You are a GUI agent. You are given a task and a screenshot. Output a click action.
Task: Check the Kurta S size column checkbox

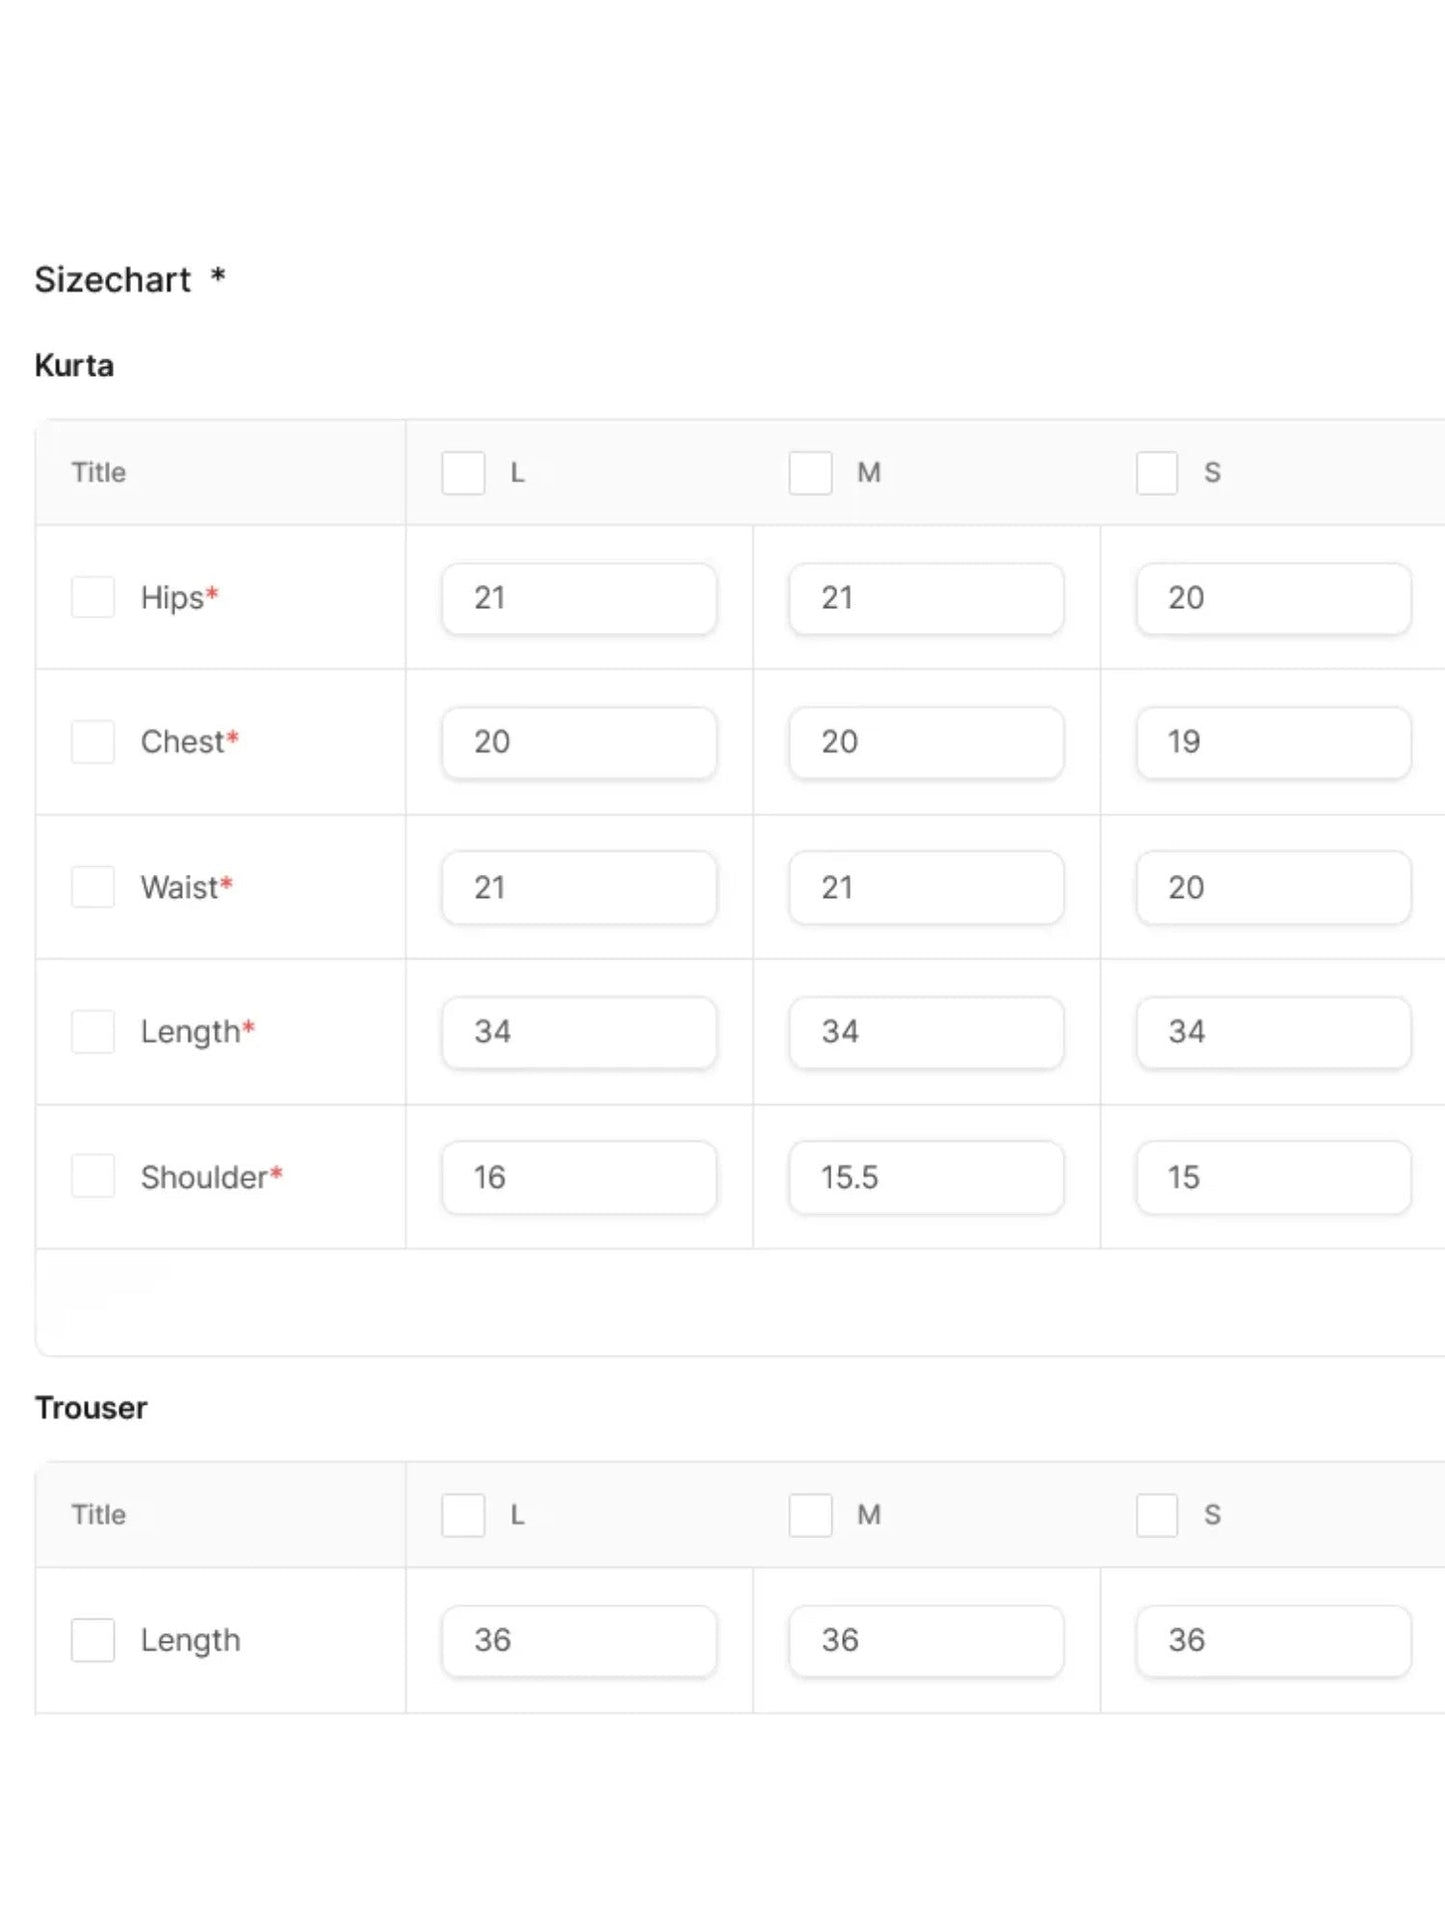(1157, 473)
